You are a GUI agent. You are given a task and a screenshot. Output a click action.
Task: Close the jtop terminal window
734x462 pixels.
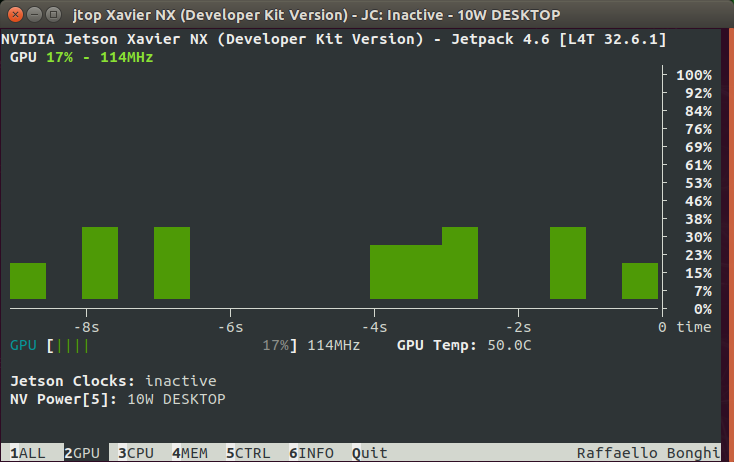[15, 15]
